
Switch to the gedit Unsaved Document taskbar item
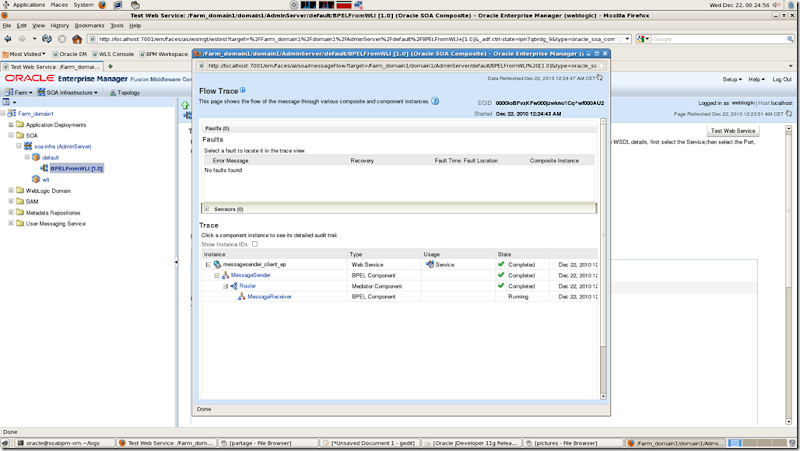pyautogui.click(x=370, y=443)
